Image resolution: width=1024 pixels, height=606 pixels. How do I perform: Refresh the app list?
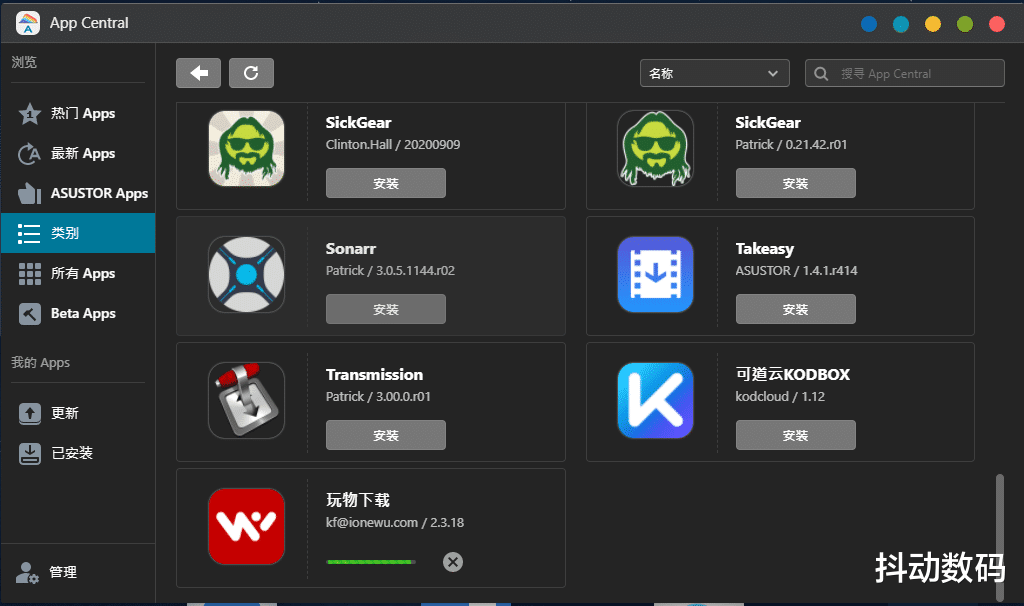pos(251,73)
